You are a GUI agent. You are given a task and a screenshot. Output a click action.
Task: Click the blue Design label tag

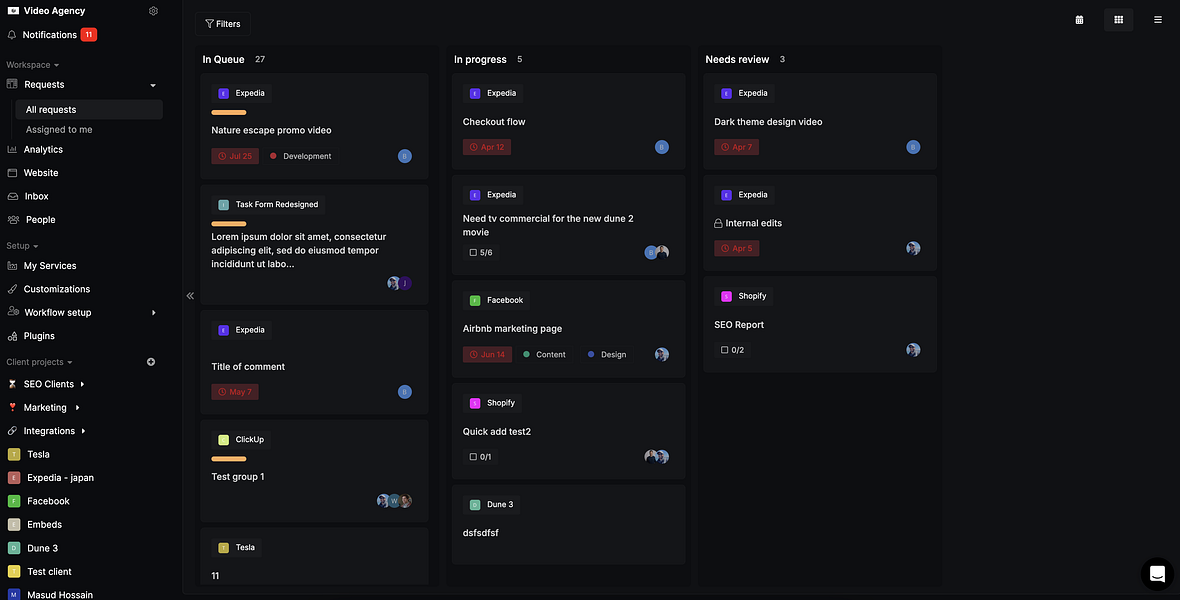[607, 355]
